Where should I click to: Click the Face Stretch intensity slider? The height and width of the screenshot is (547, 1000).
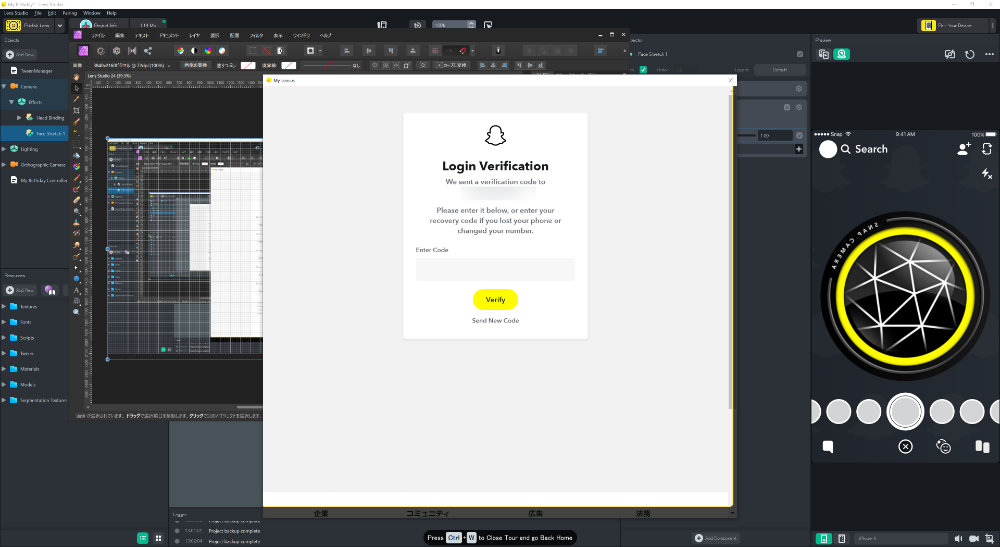tap(746, 135)
